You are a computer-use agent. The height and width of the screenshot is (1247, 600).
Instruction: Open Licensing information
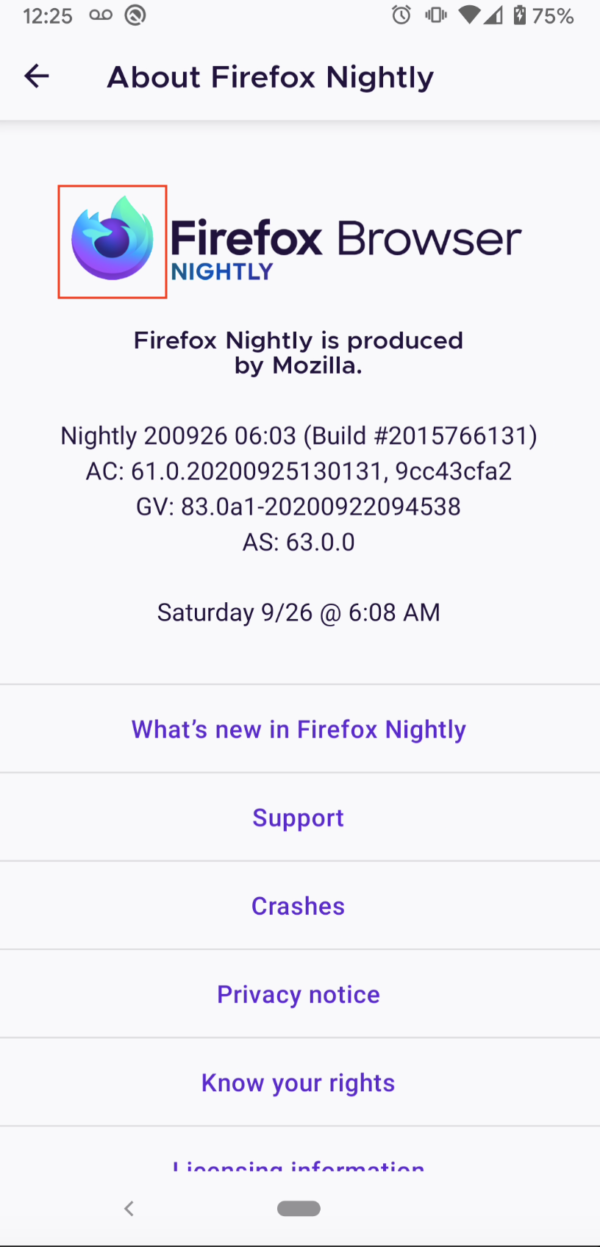298,1170
